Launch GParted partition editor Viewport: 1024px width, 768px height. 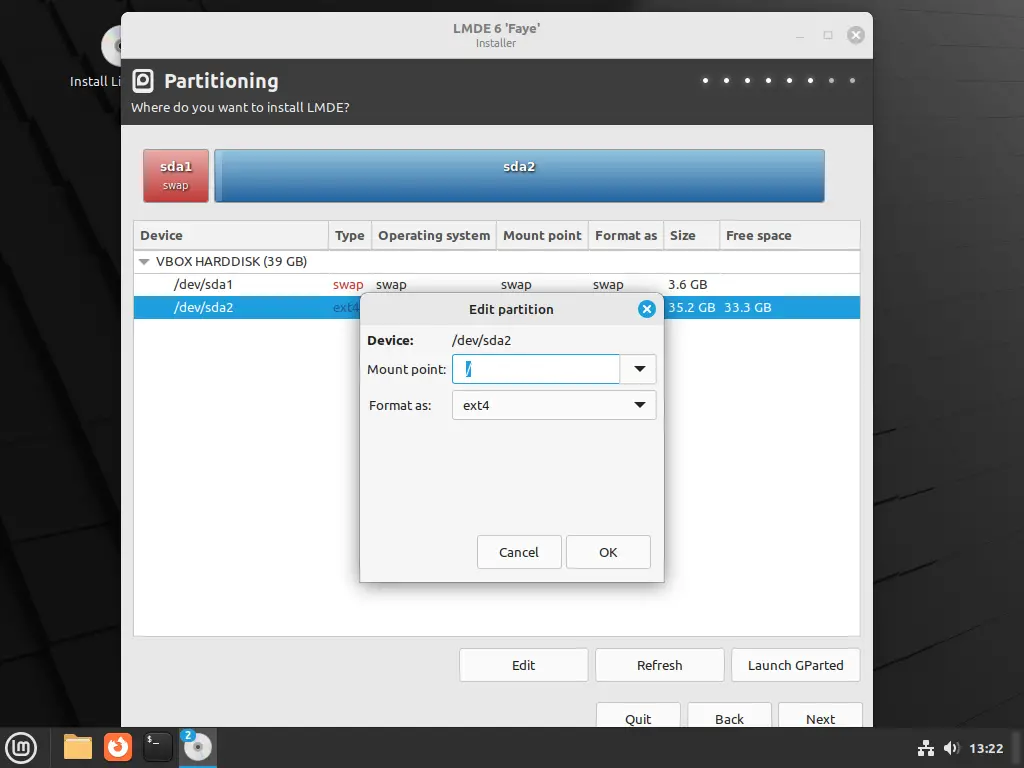pyautogui.click(x=795, y=665)
